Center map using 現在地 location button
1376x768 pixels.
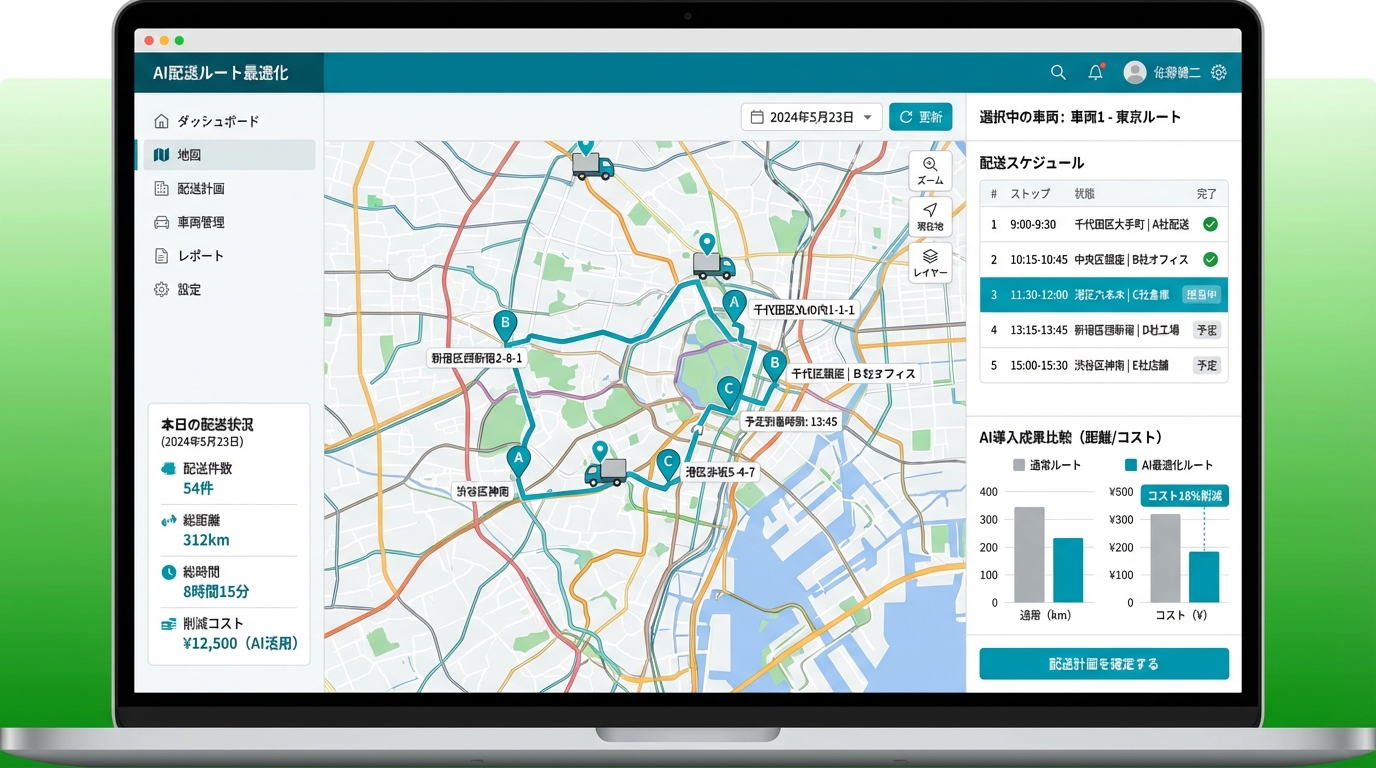click(x=930, y=216)
